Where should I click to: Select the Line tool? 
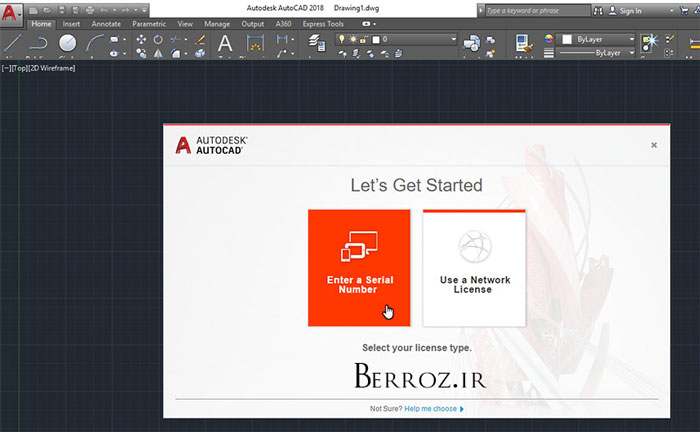click(12, 43)
